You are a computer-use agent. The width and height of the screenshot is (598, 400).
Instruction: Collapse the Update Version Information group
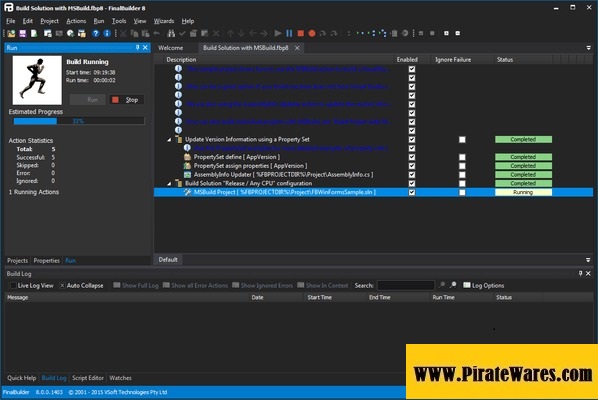169,140
